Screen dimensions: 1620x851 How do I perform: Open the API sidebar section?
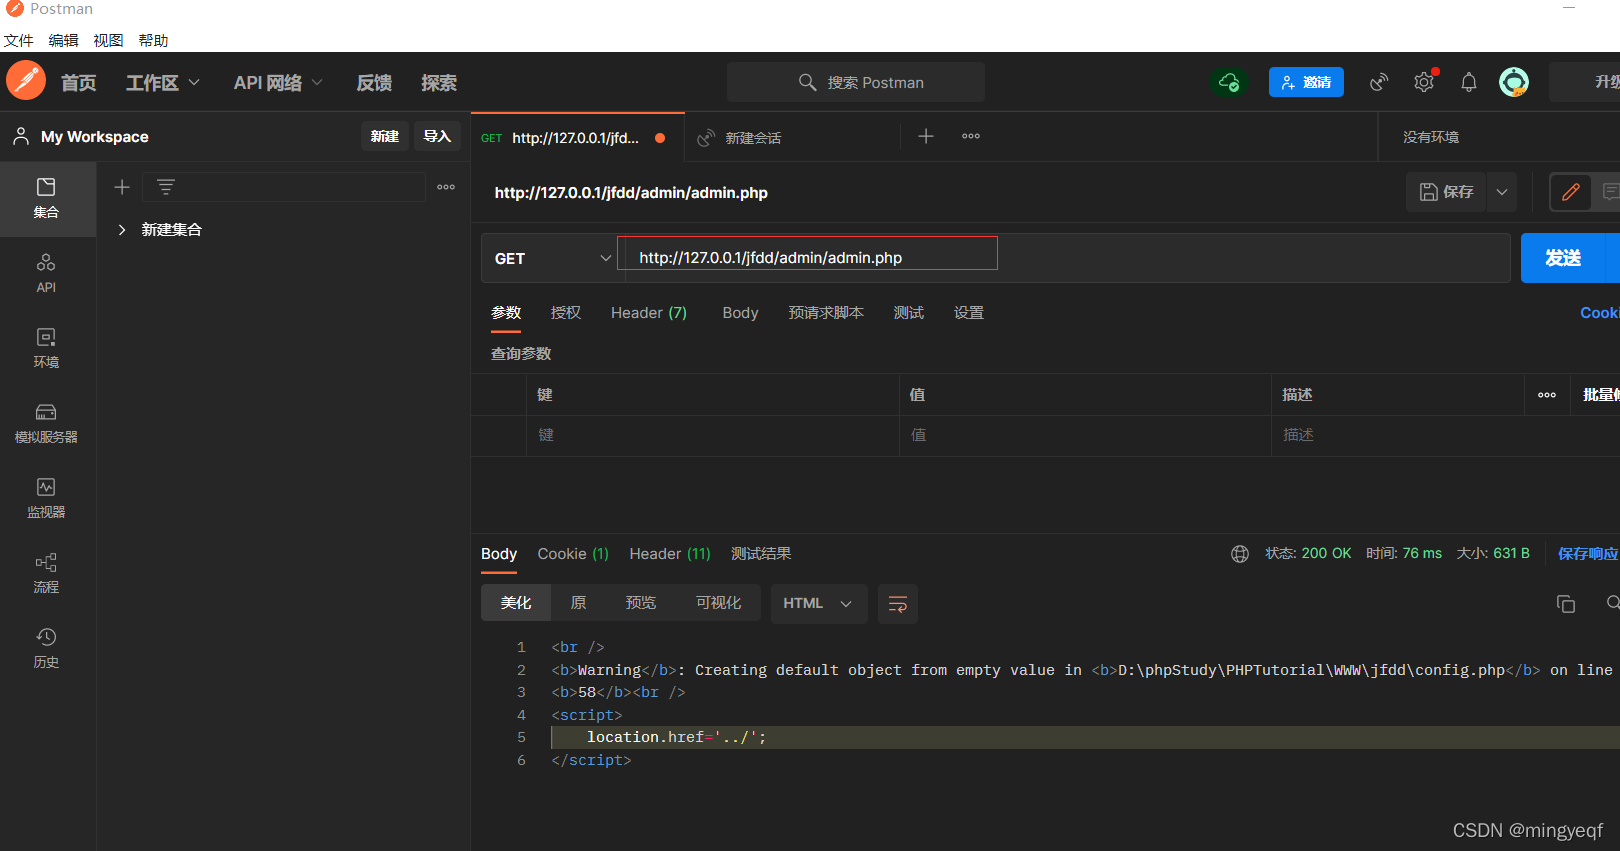46,274
